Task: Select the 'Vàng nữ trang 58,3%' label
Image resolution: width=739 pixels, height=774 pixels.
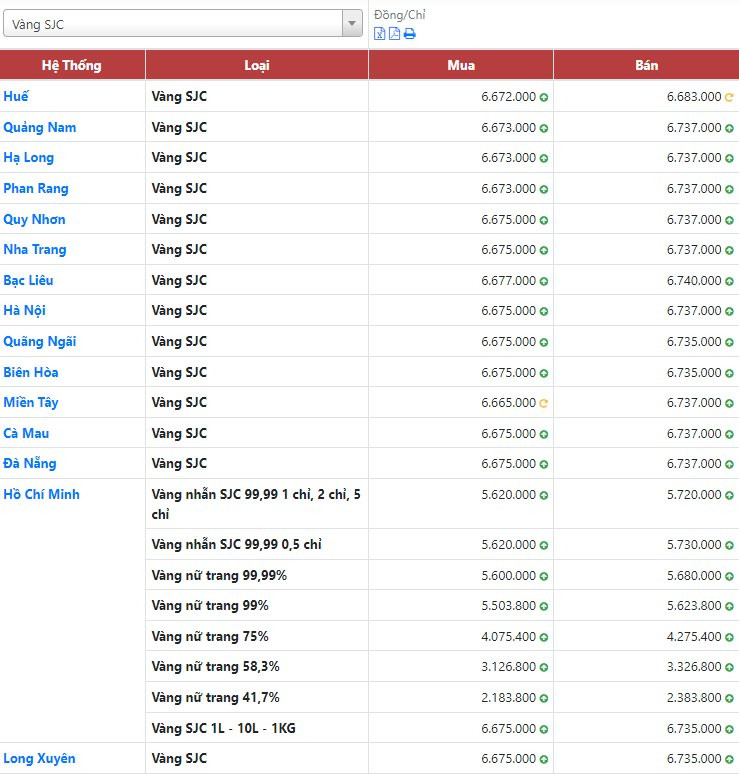Action: coord(215,667)
